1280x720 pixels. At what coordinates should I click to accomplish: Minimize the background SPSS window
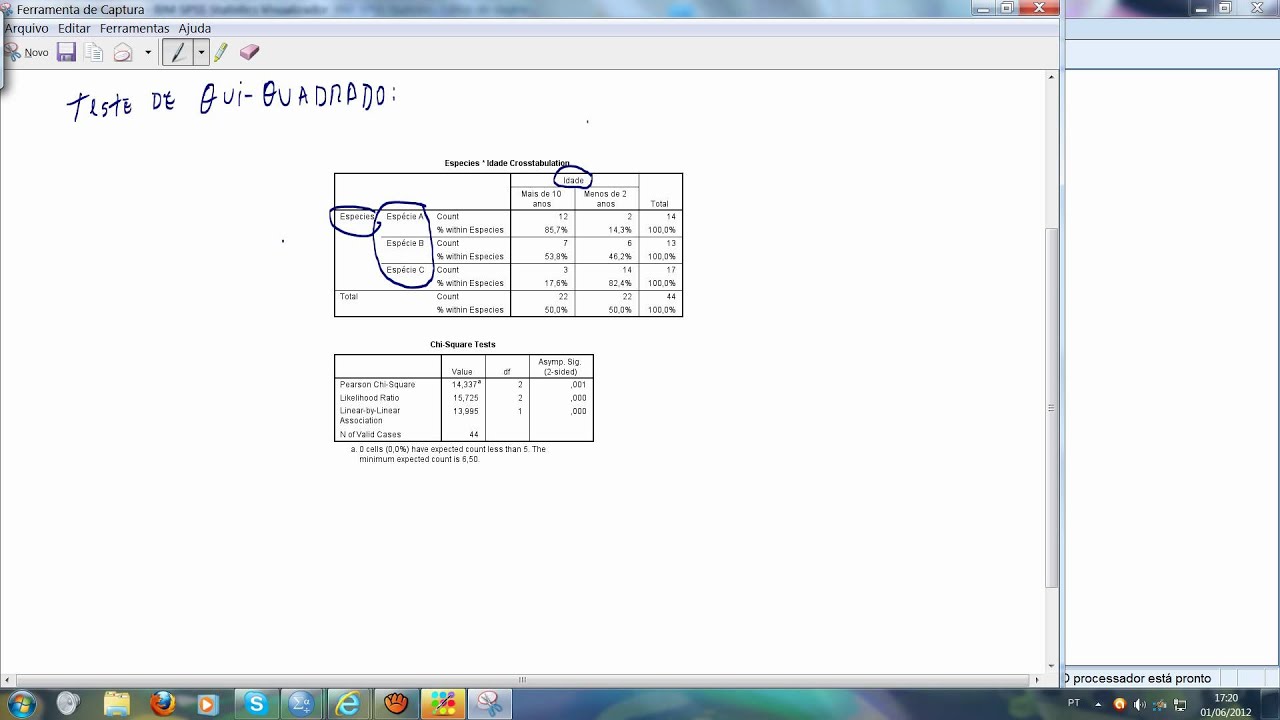click(x=1202, y=7)
